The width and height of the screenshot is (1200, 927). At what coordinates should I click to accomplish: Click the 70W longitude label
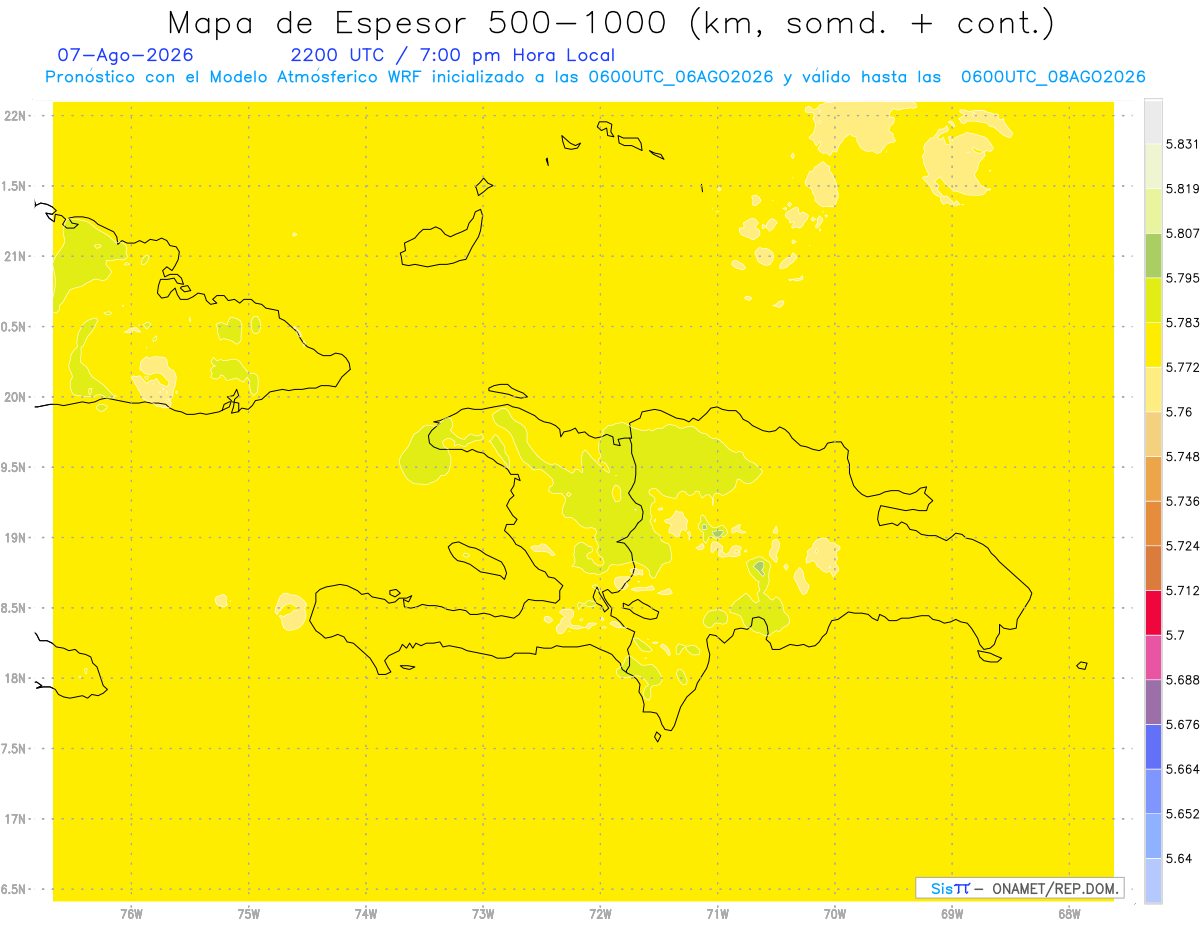[x=835, y=914]
